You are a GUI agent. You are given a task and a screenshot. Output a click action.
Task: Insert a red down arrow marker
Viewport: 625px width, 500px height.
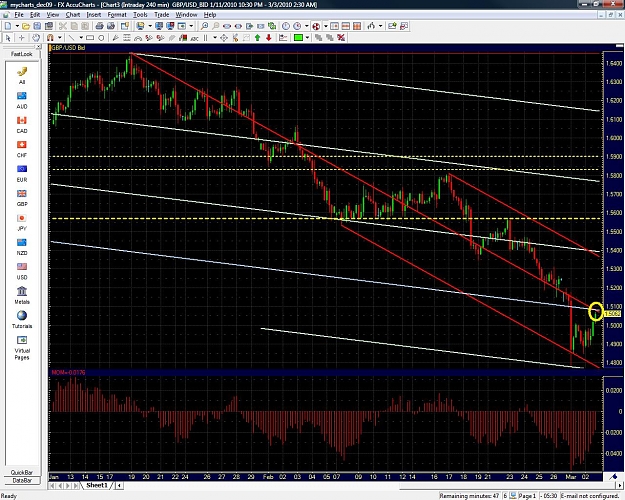269,38
